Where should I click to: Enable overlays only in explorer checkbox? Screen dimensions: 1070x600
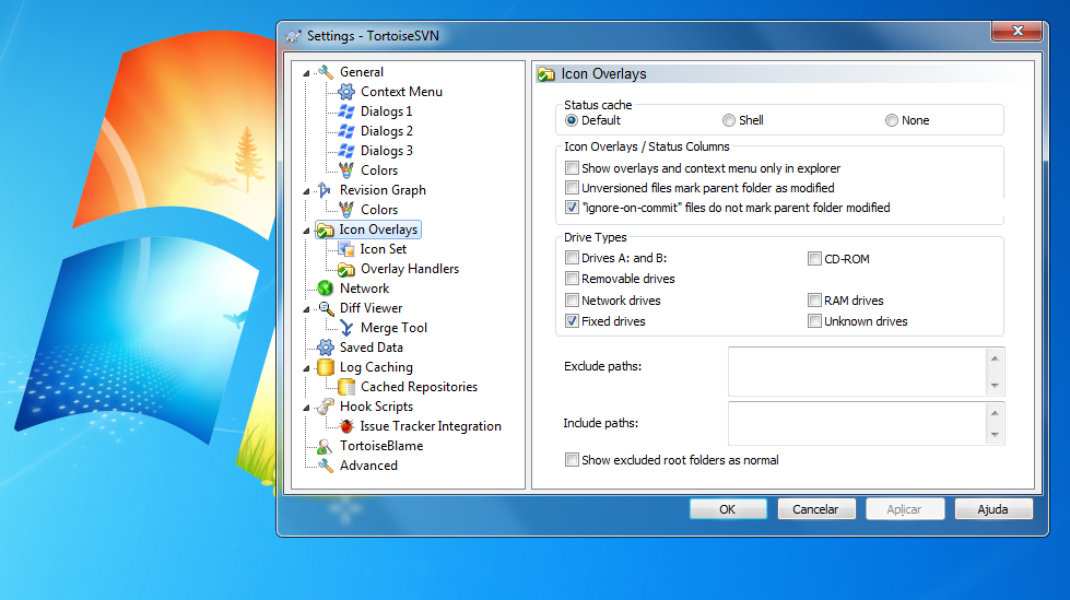(x=572, y=168)
